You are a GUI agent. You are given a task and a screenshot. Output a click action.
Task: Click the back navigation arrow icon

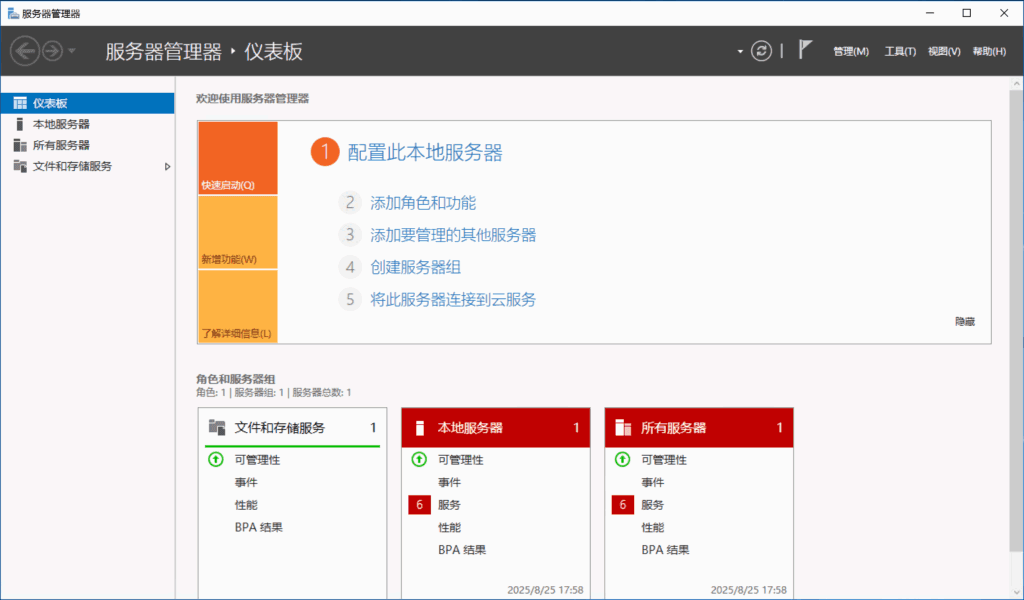pos(25,51)
